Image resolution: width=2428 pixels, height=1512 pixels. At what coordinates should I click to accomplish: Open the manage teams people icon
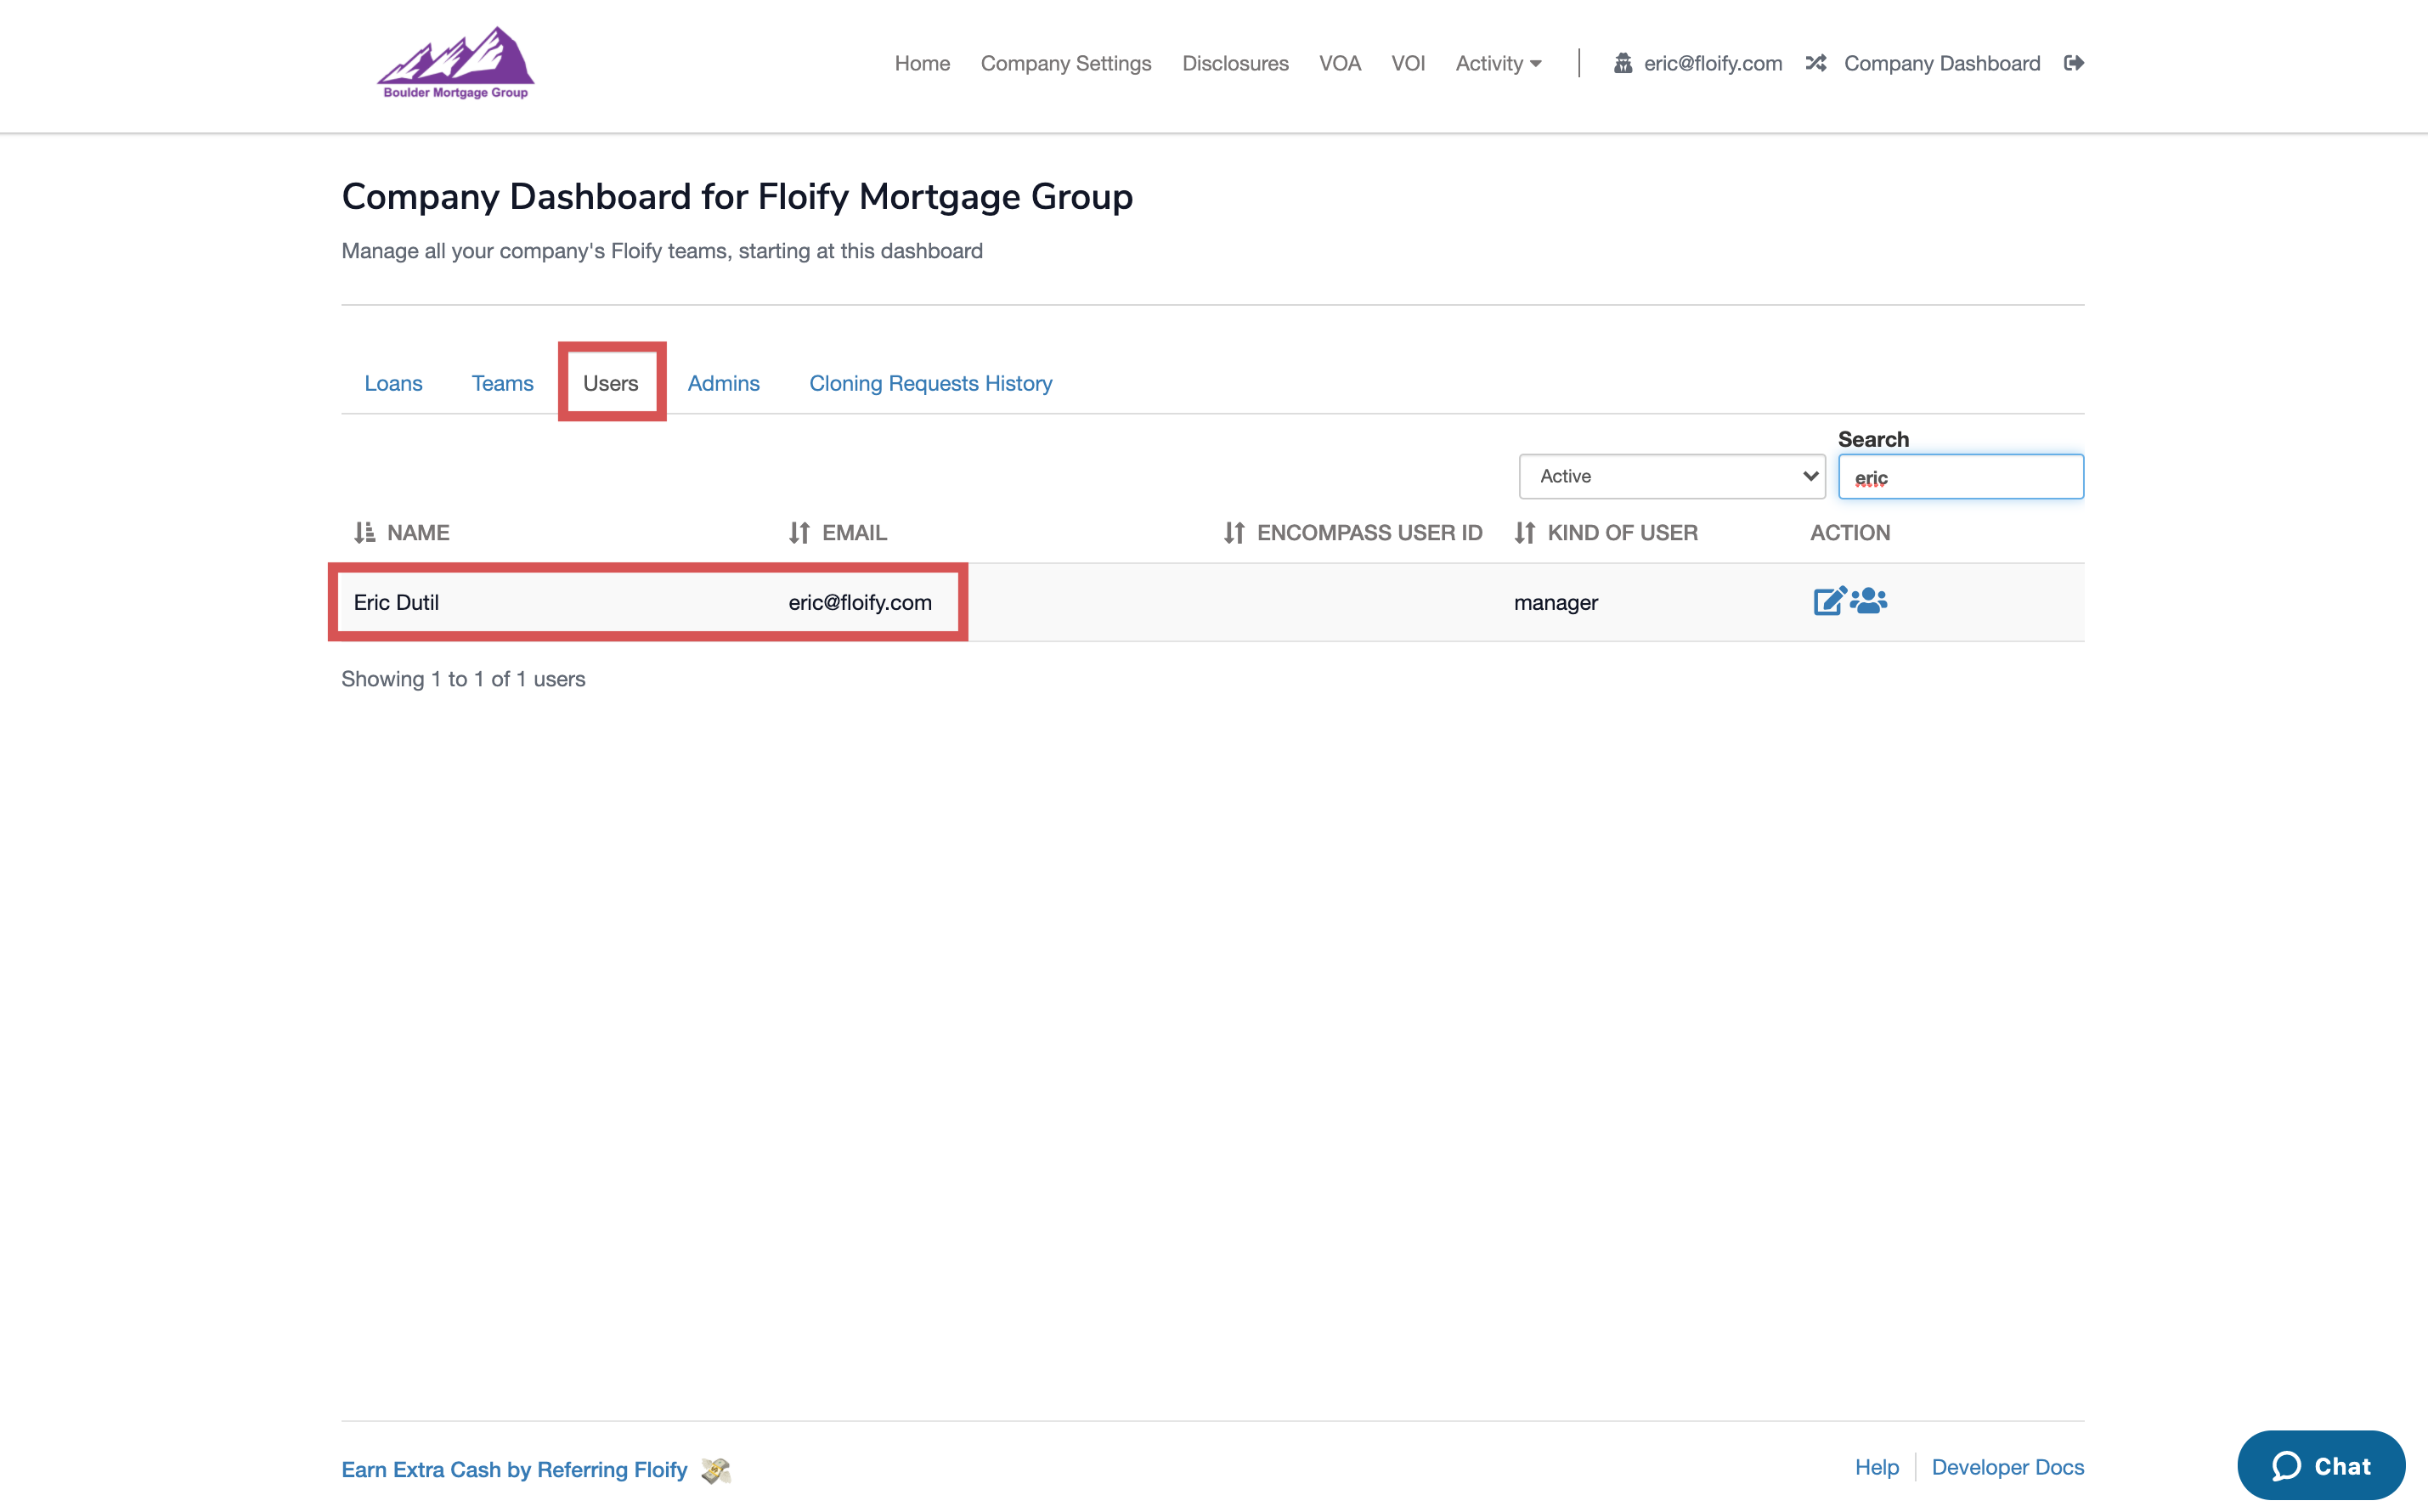coord(1868,600)
